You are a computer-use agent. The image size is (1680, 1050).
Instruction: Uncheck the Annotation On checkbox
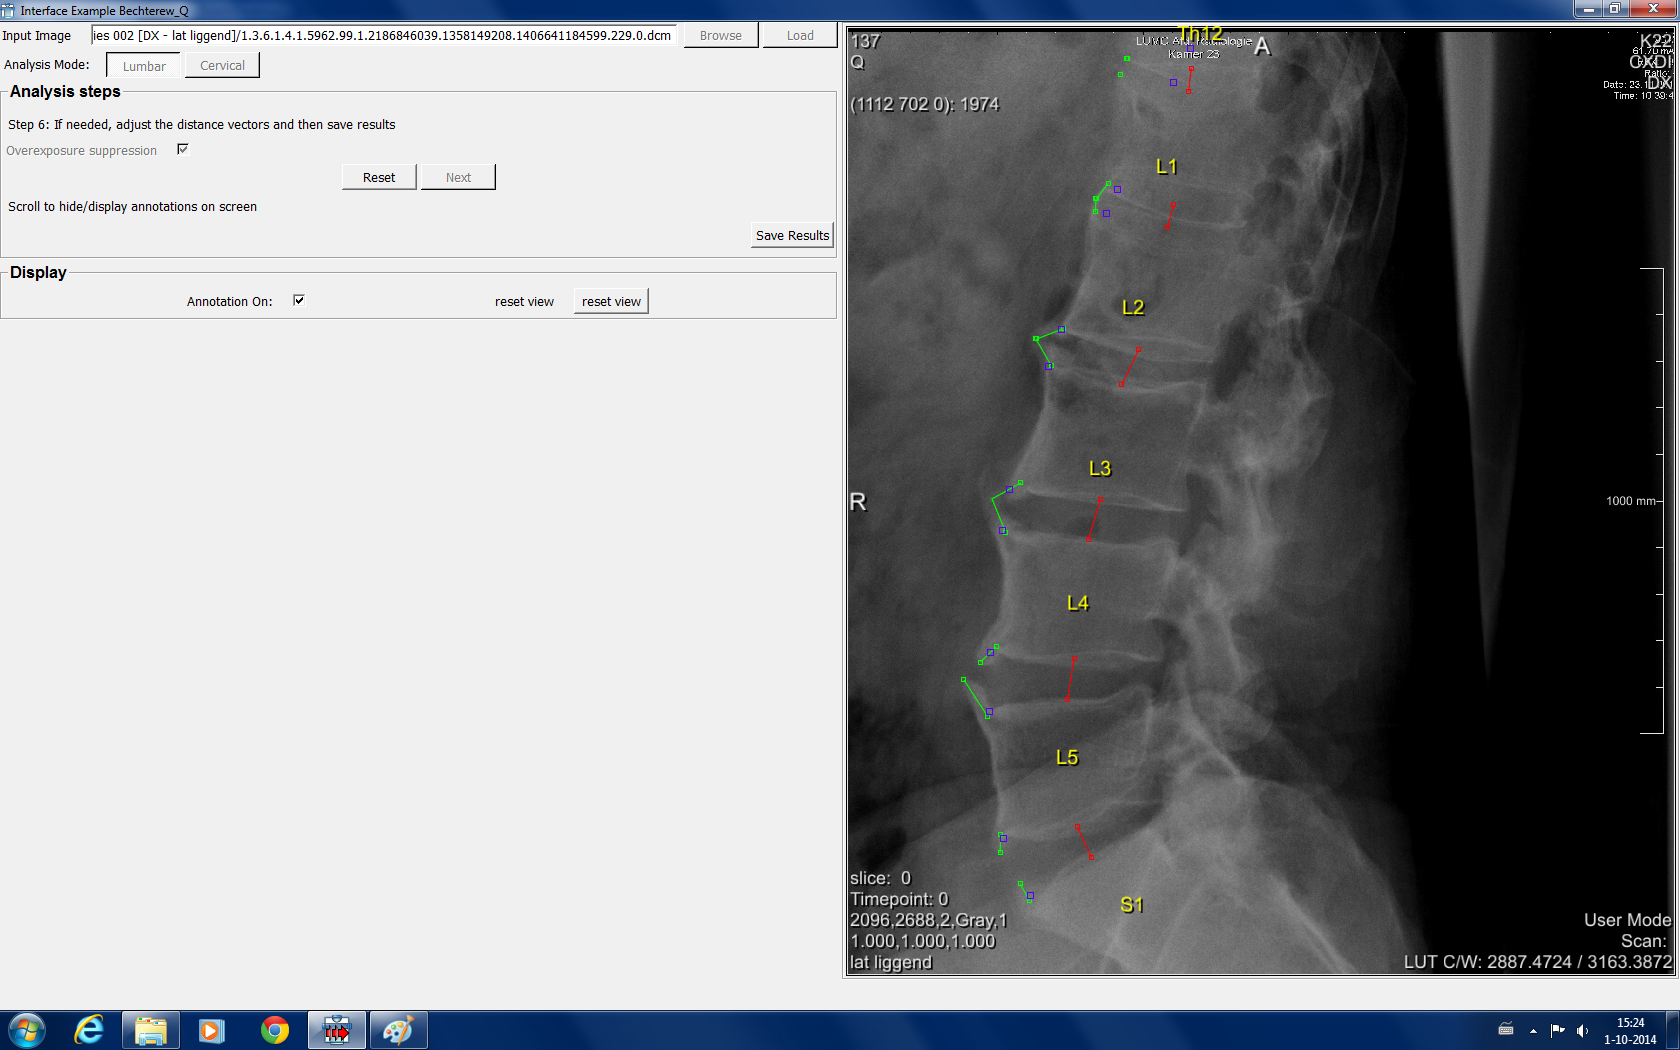click(298, 300)
